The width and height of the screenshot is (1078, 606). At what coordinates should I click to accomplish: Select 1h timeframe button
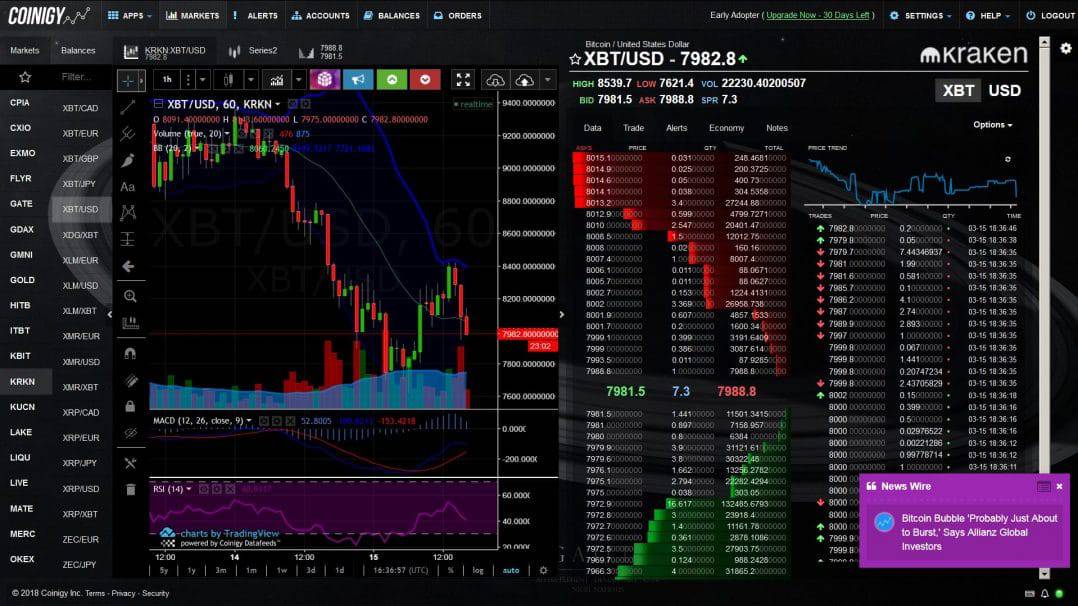click(167, 80)
